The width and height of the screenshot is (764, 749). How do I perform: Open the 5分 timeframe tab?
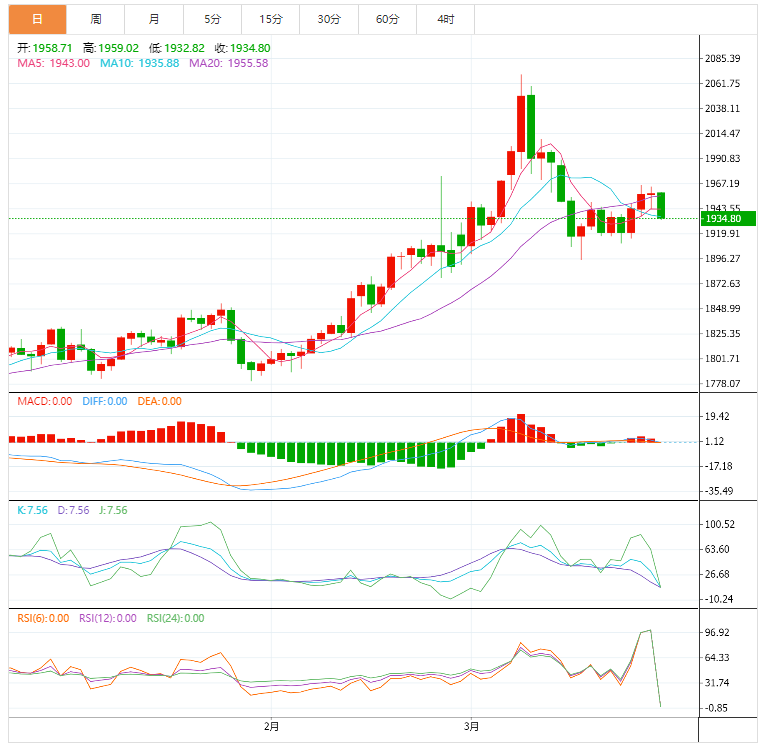[212, 19]
